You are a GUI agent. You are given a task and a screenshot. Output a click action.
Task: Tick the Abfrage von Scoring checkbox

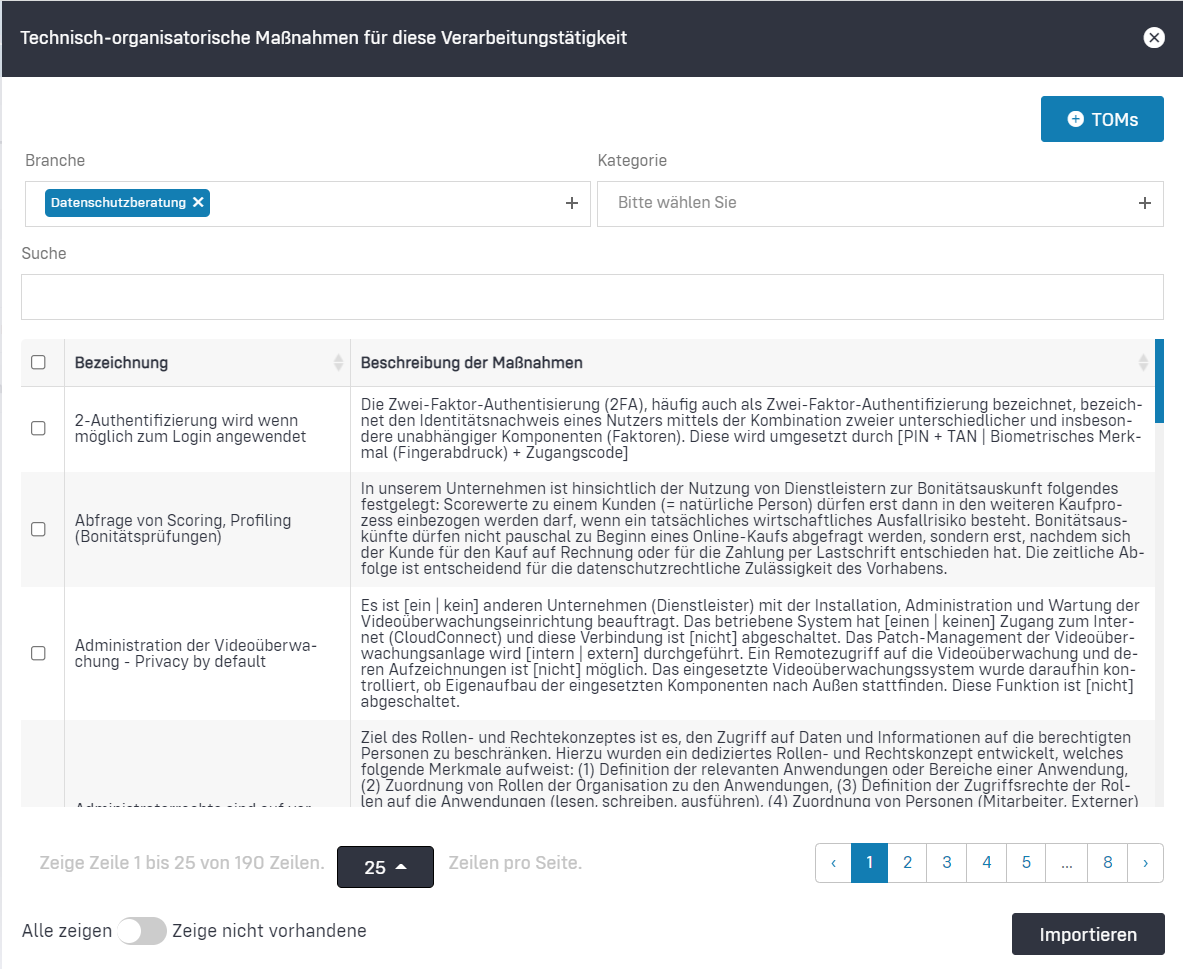(38, 529)
